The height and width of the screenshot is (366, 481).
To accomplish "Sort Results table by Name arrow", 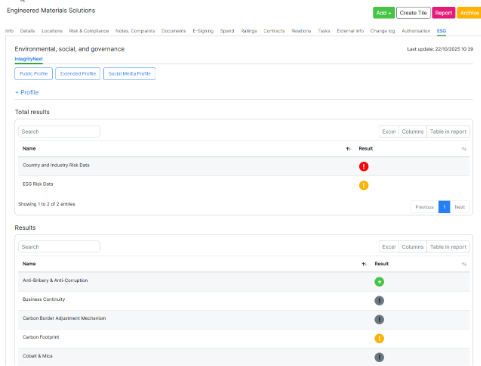I will pyautogui.click(x=364, y=264).
